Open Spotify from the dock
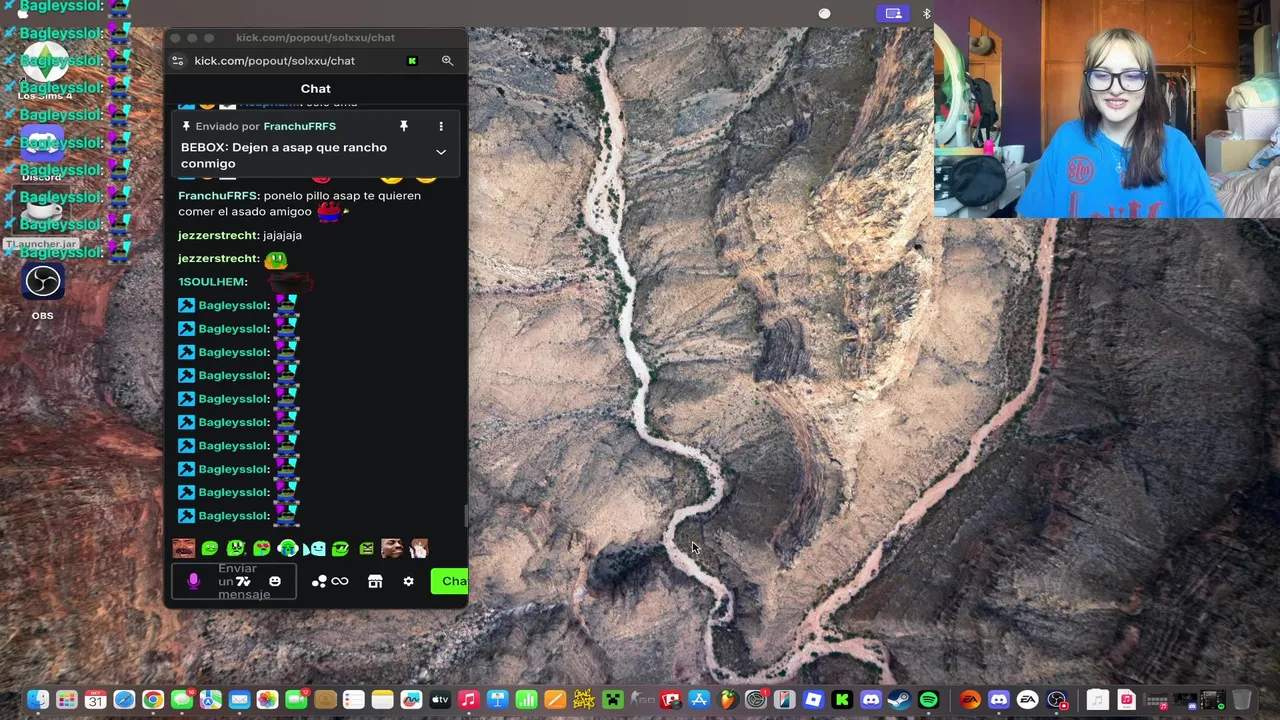This screenshot has width=1280, height=720. click(x=928, y=700)
